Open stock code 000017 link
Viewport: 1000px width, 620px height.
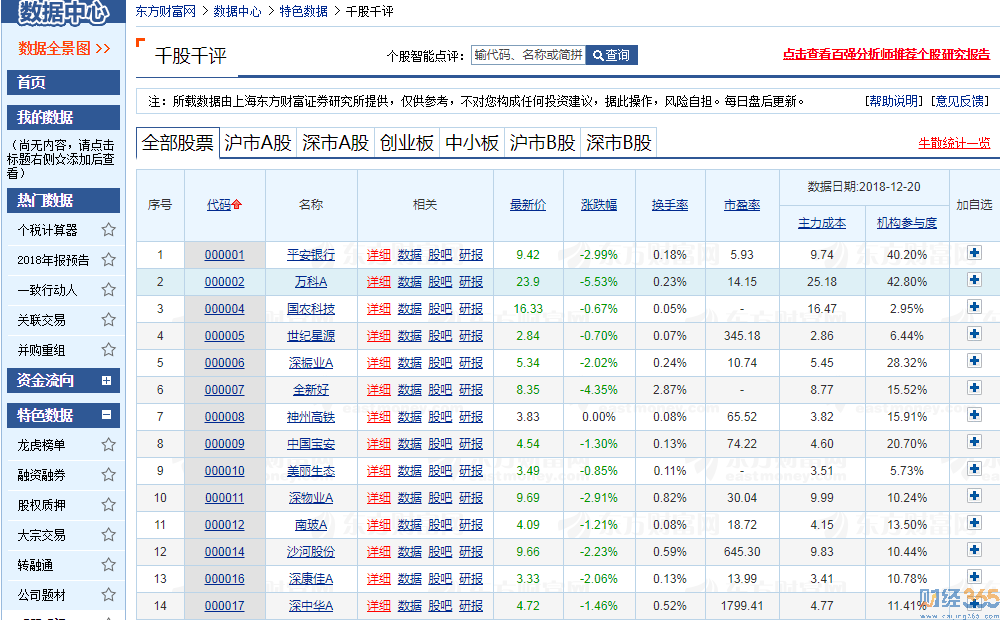pos(224,606)
